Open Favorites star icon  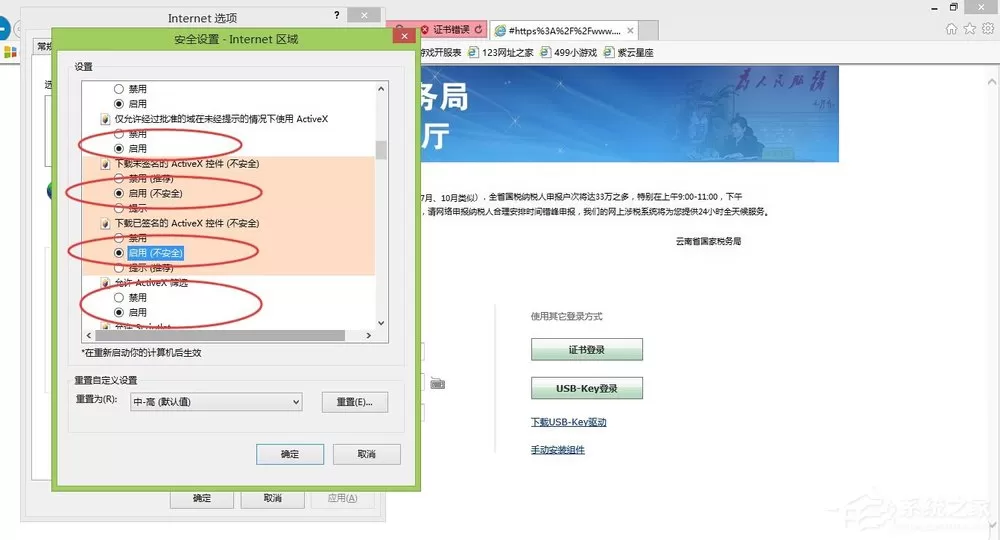click(x=970, y=29)
